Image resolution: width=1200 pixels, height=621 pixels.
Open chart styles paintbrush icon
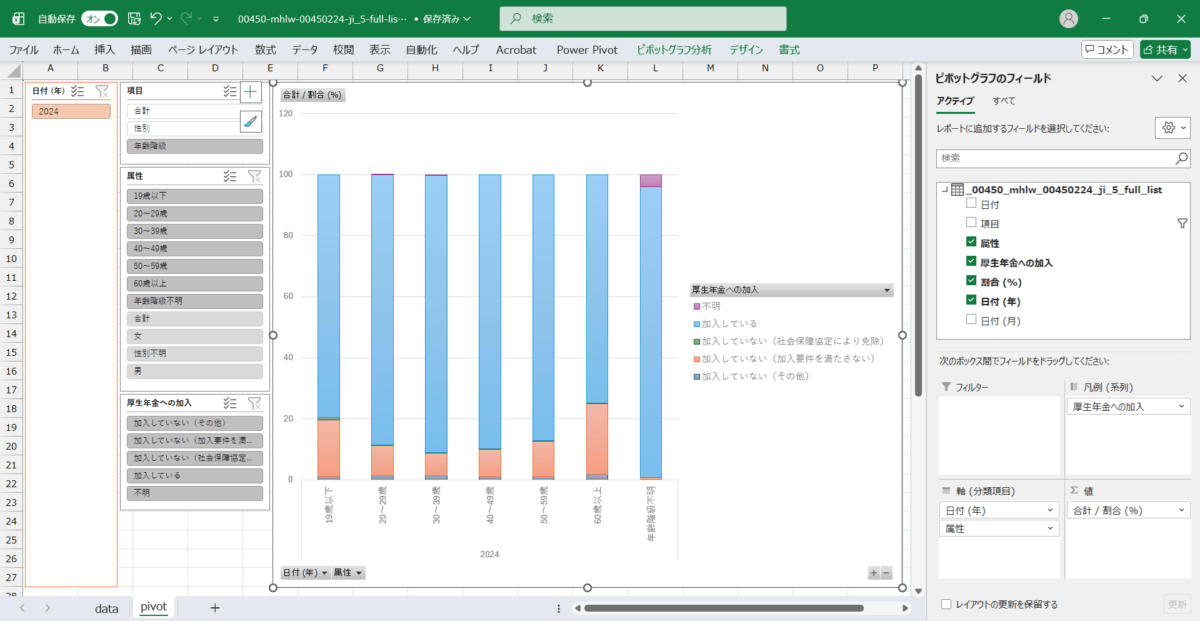tap(250, 121)
